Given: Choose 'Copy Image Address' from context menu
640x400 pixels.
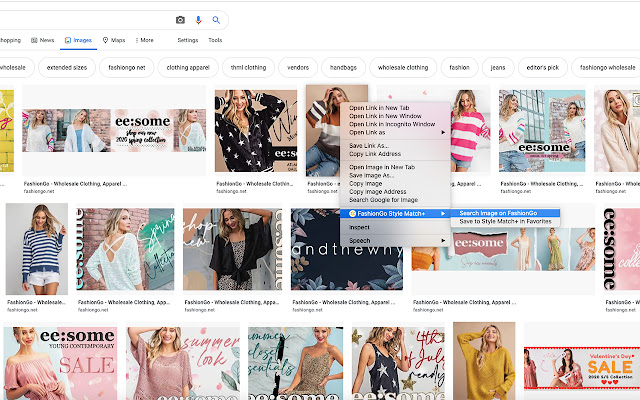Looking at the screenshot, I should tap(378, 192).
